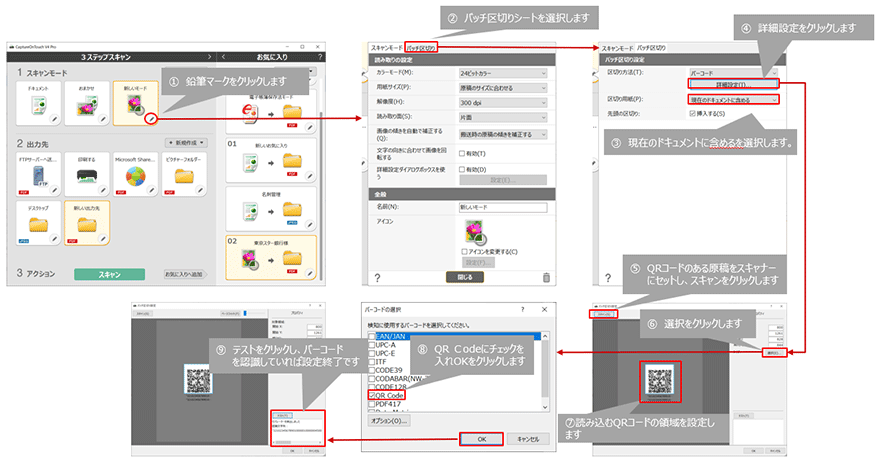Open the カラーモード 24ビットカラー dropdown
The image size is (880, 460).
(x=500, y=73)
